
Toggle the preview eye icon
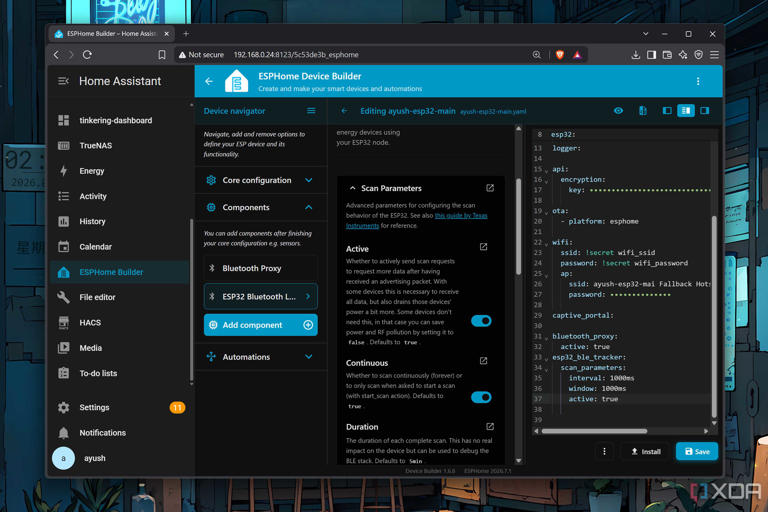point(619,111)
